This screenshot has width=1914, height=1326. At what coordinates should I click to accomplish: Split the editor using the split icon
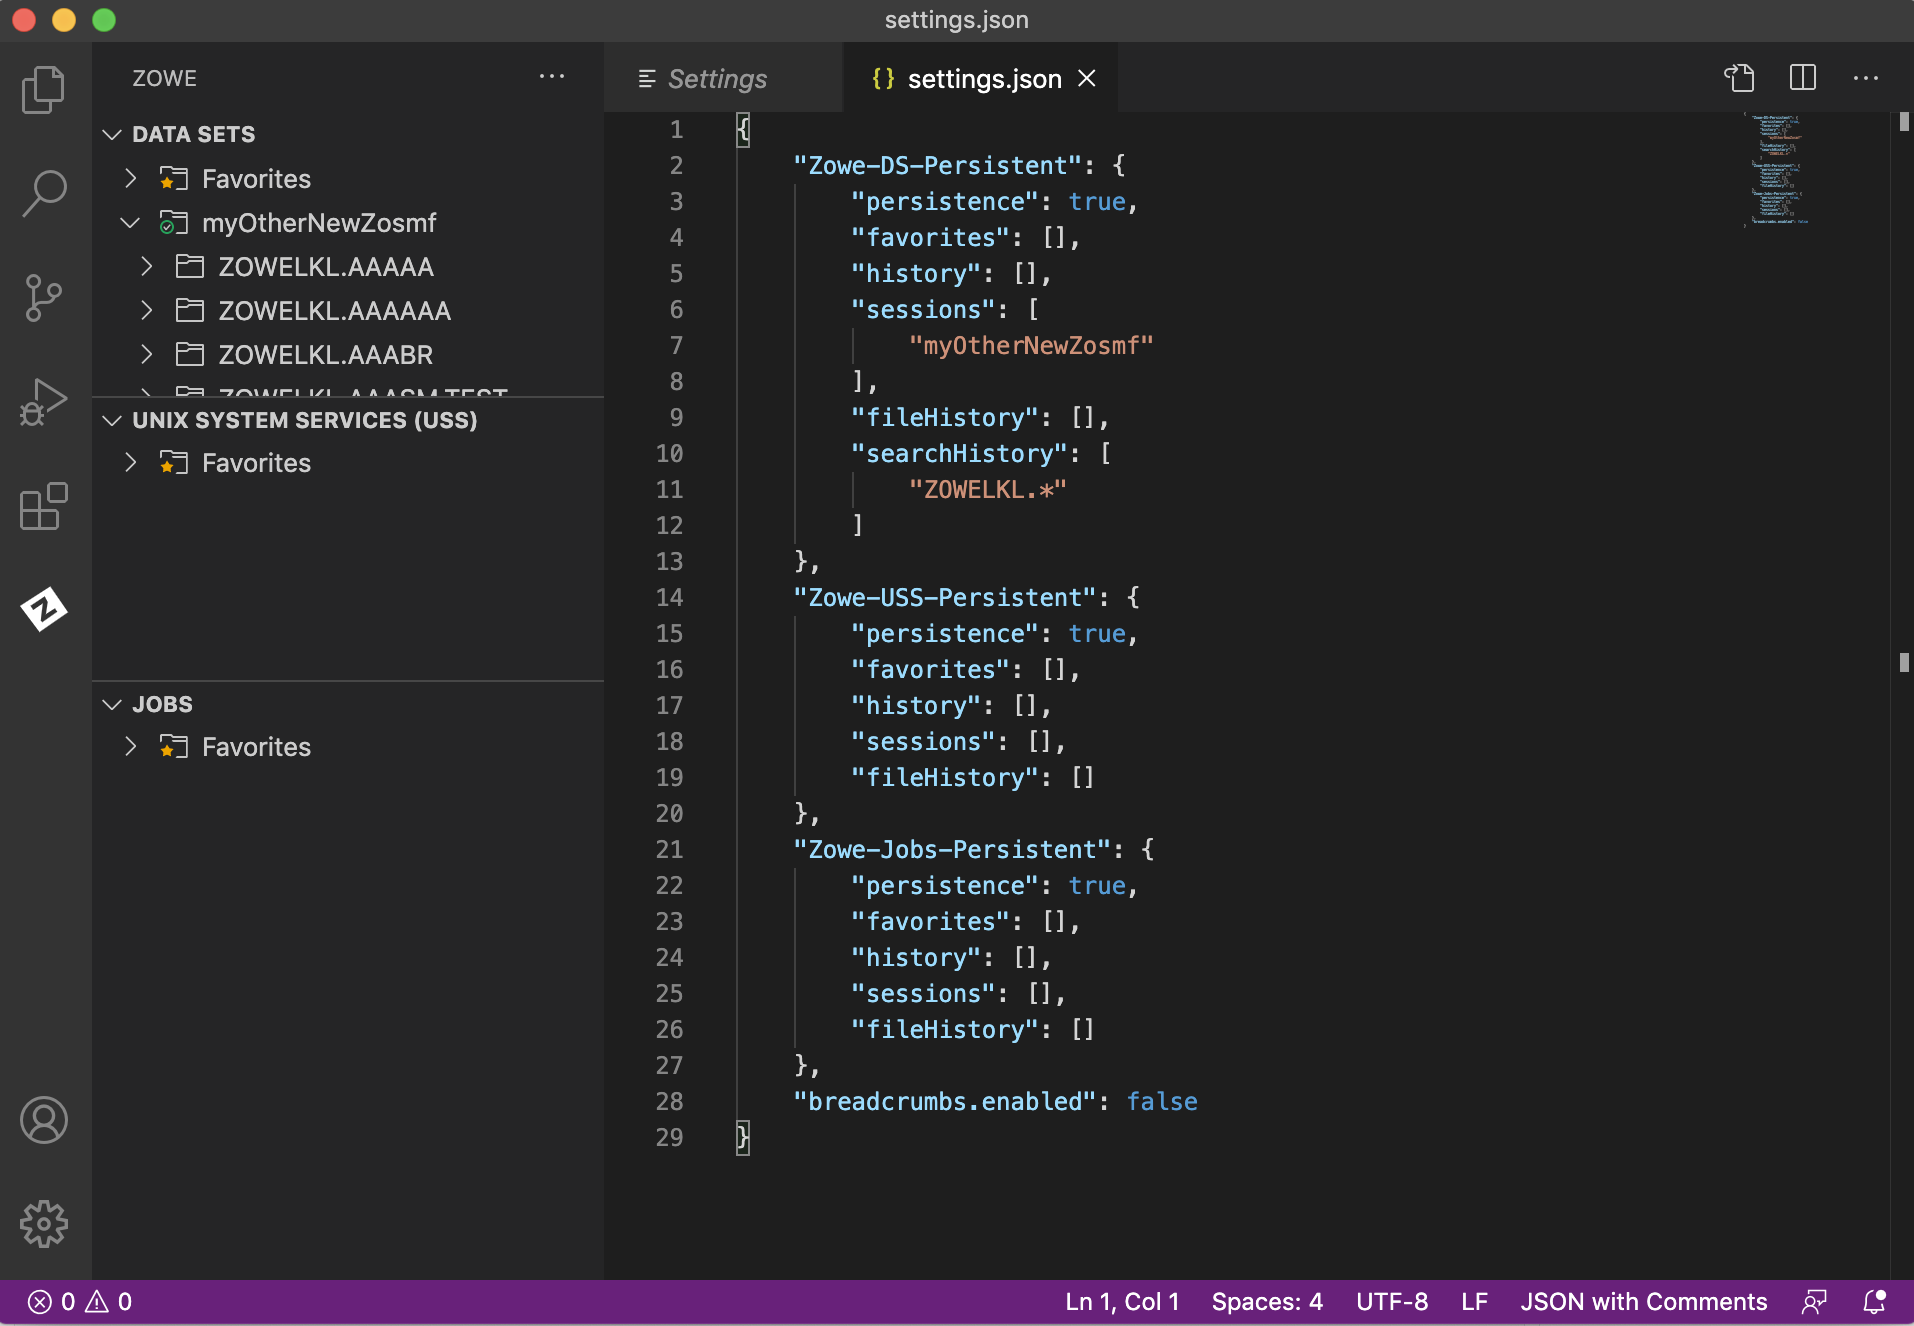(1801, 78)
